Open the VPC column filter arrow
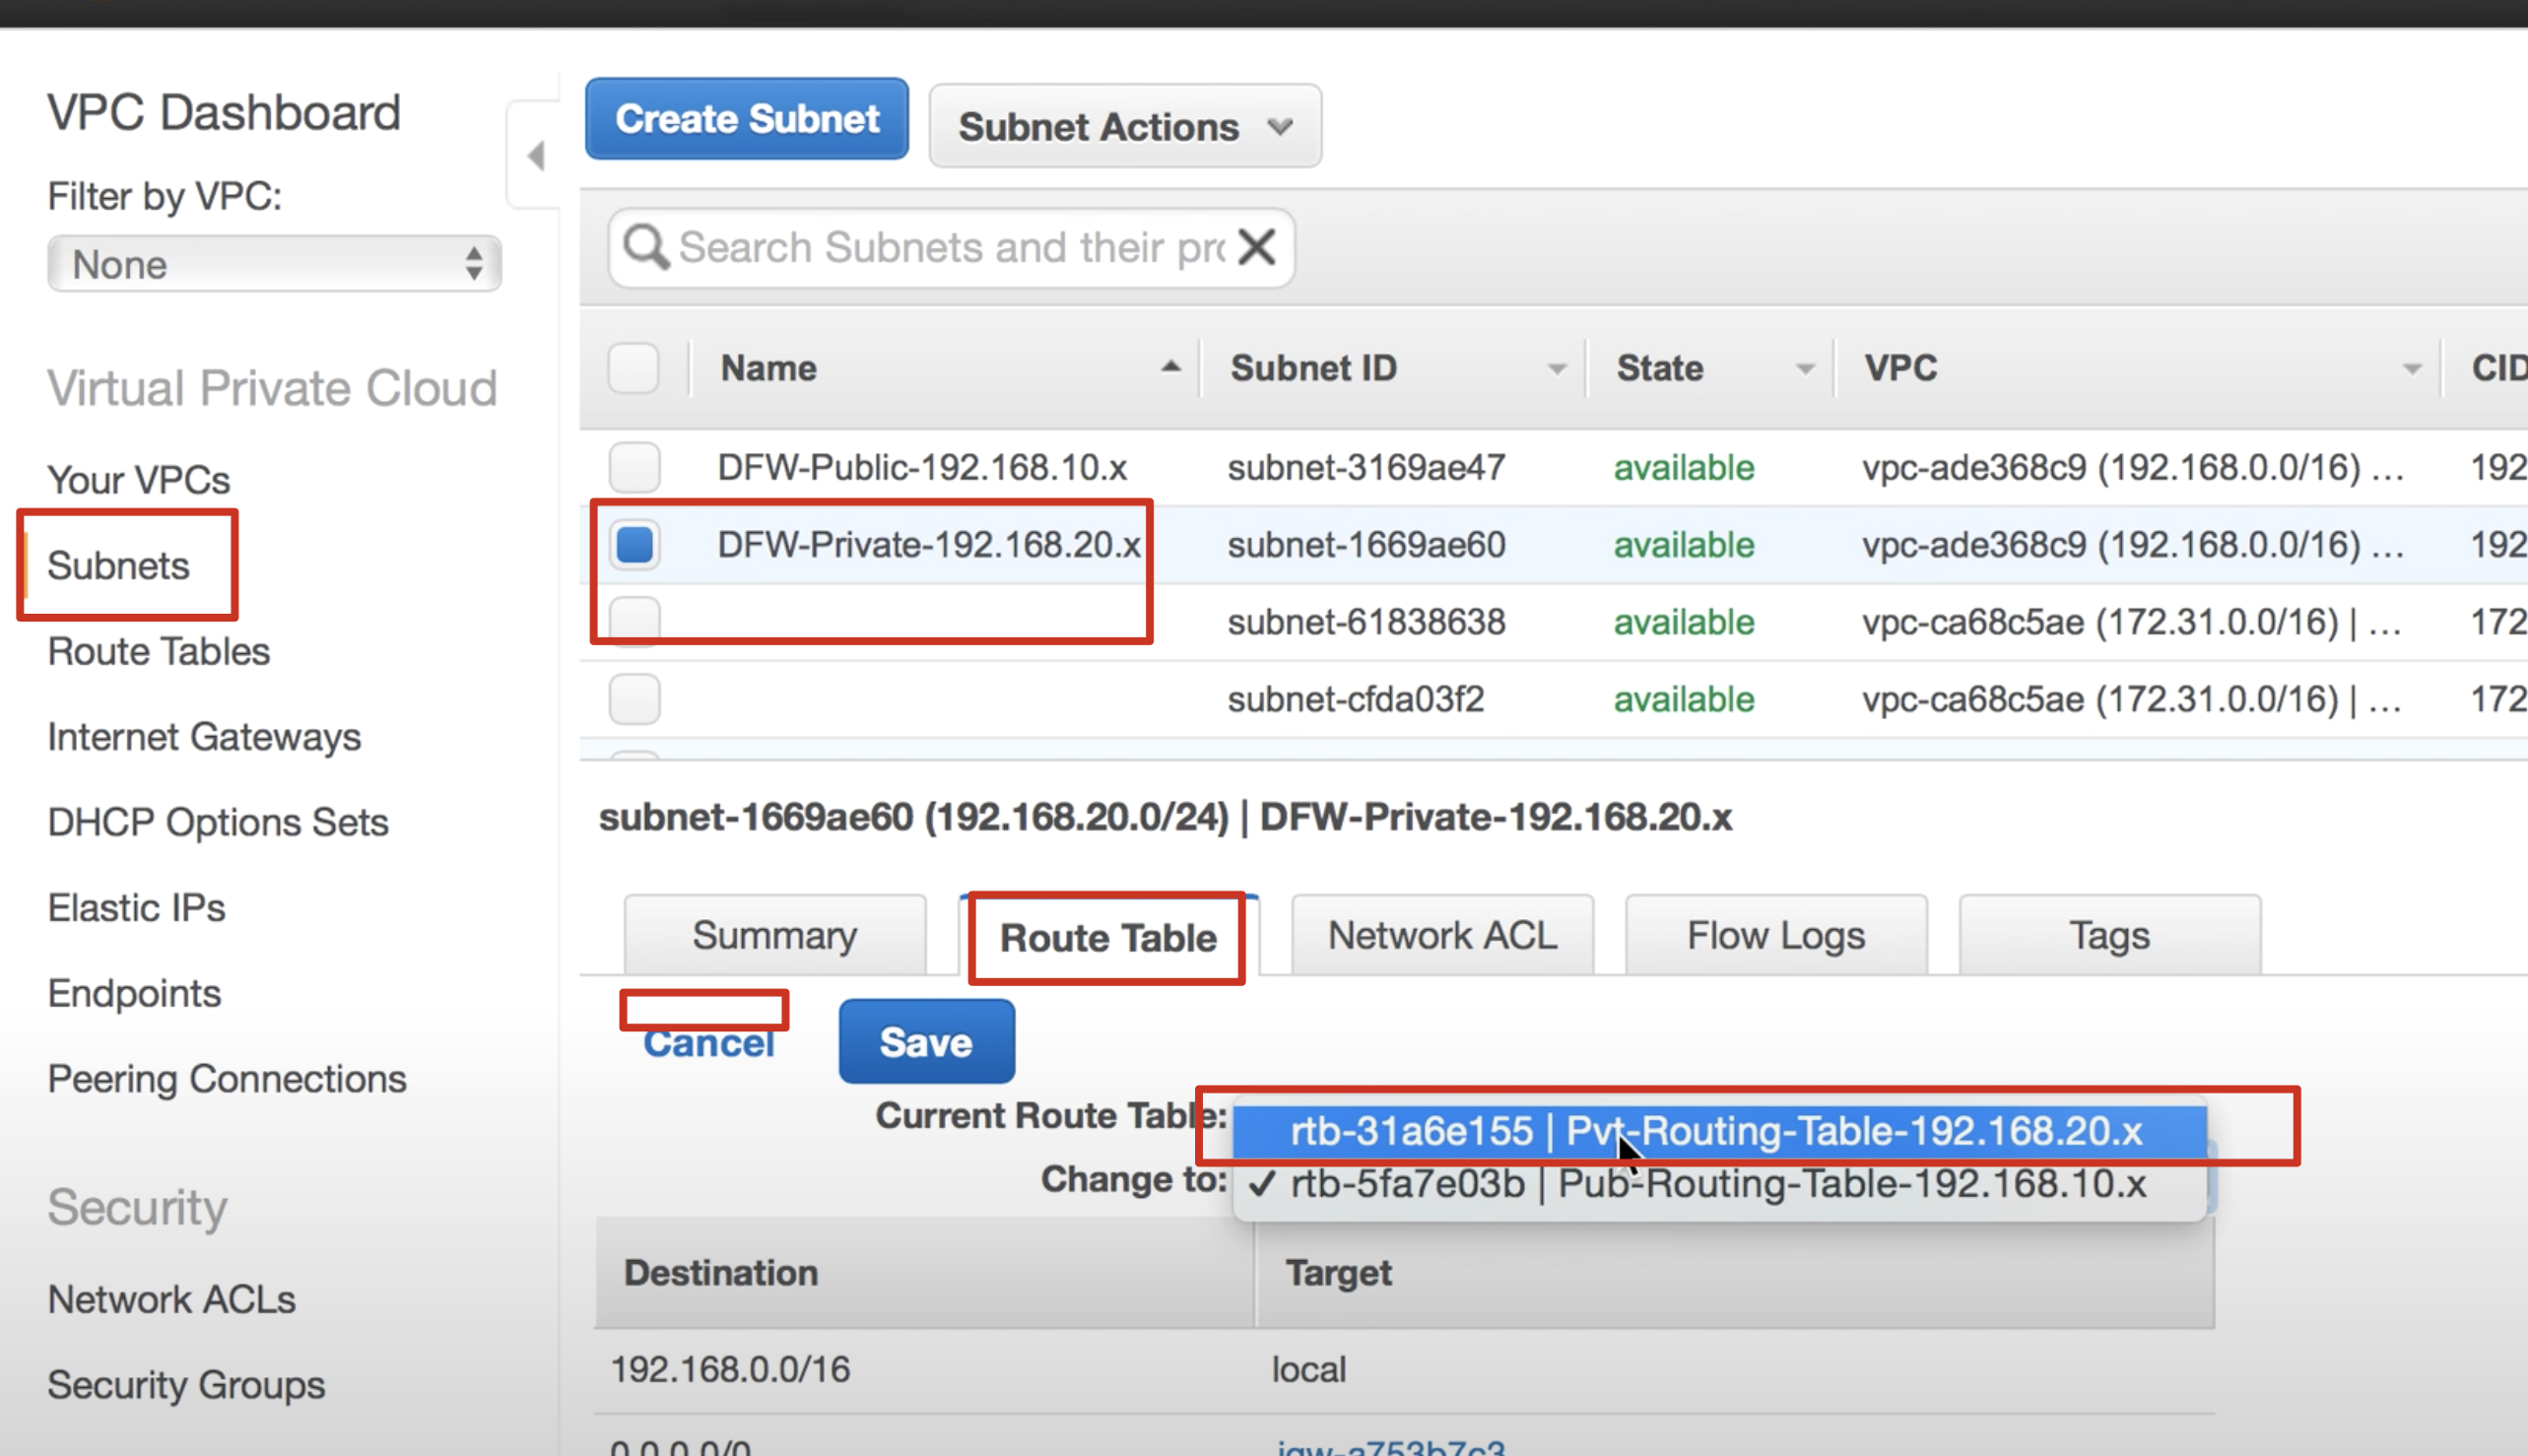The height and width of the screenshot is (1456, 2528). 2412,369
